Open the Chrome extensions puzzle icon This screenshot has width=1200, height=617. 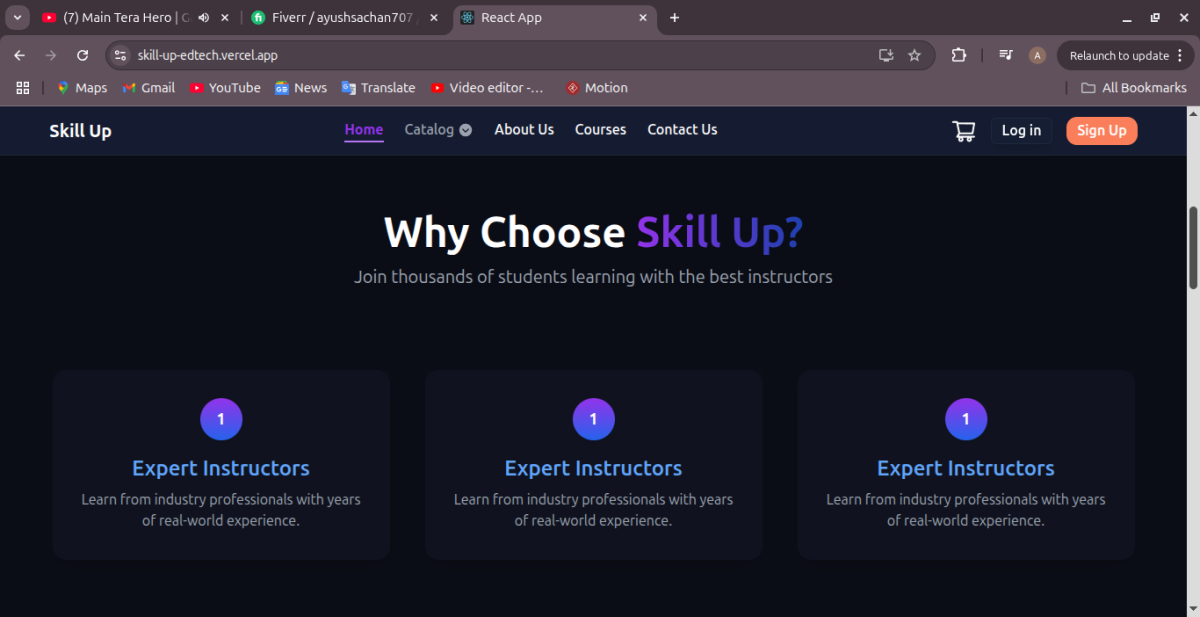[958, 56]
